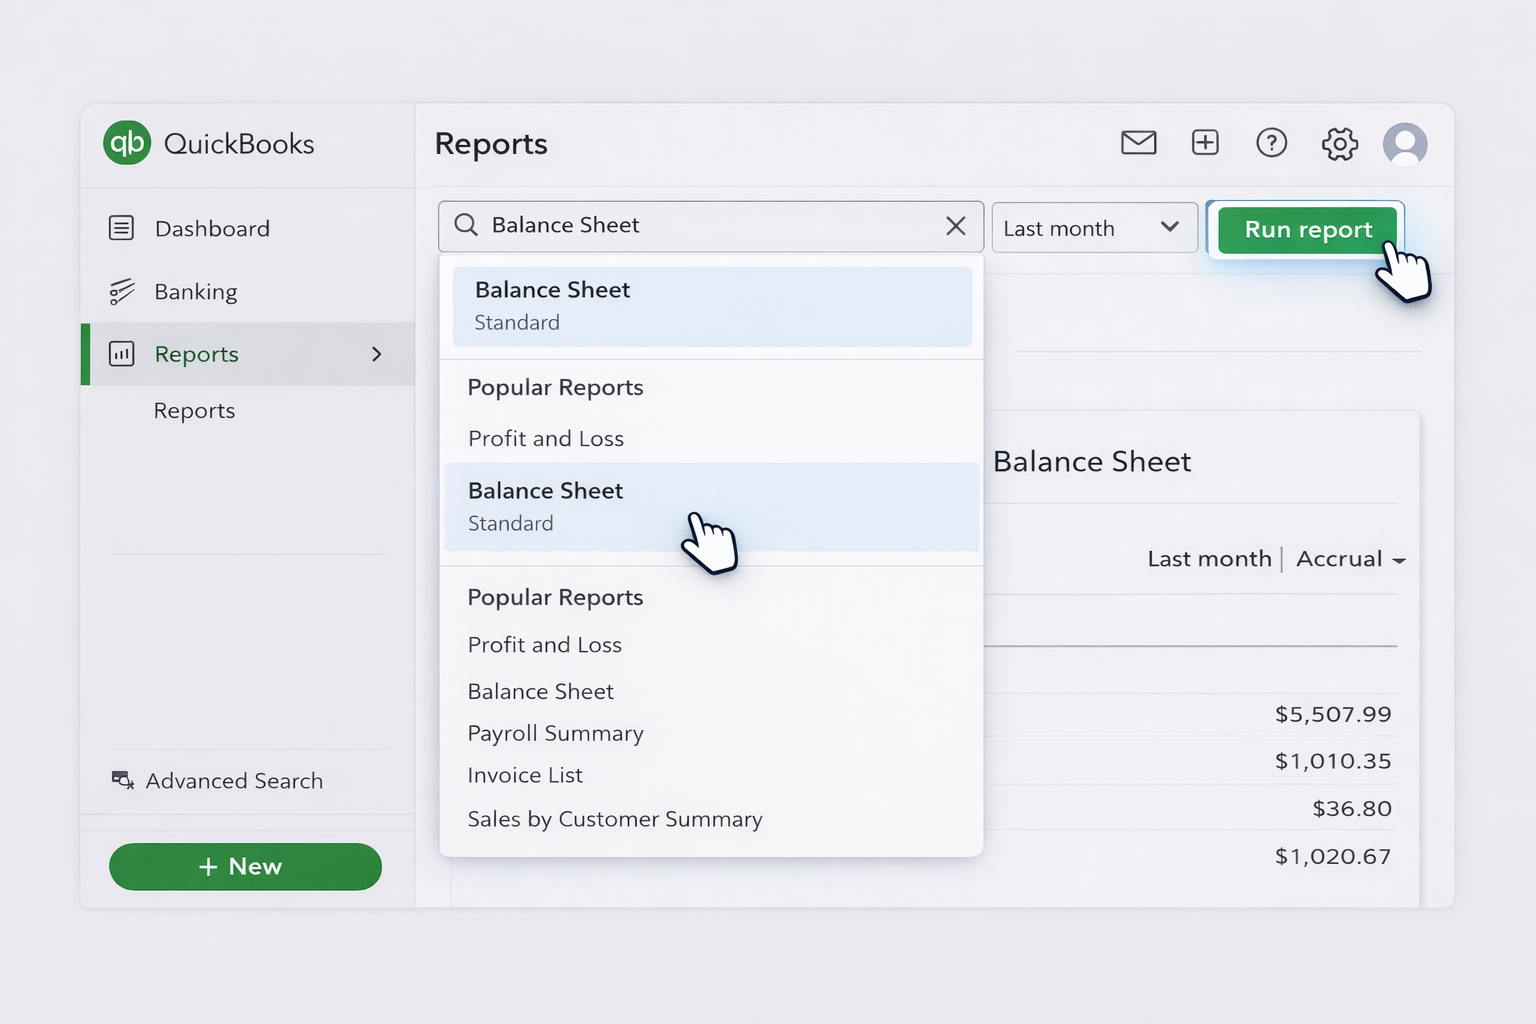Choose Payroll Summary report
This screenshot has height=1024, width=1536.
click(x=555, y=734)
